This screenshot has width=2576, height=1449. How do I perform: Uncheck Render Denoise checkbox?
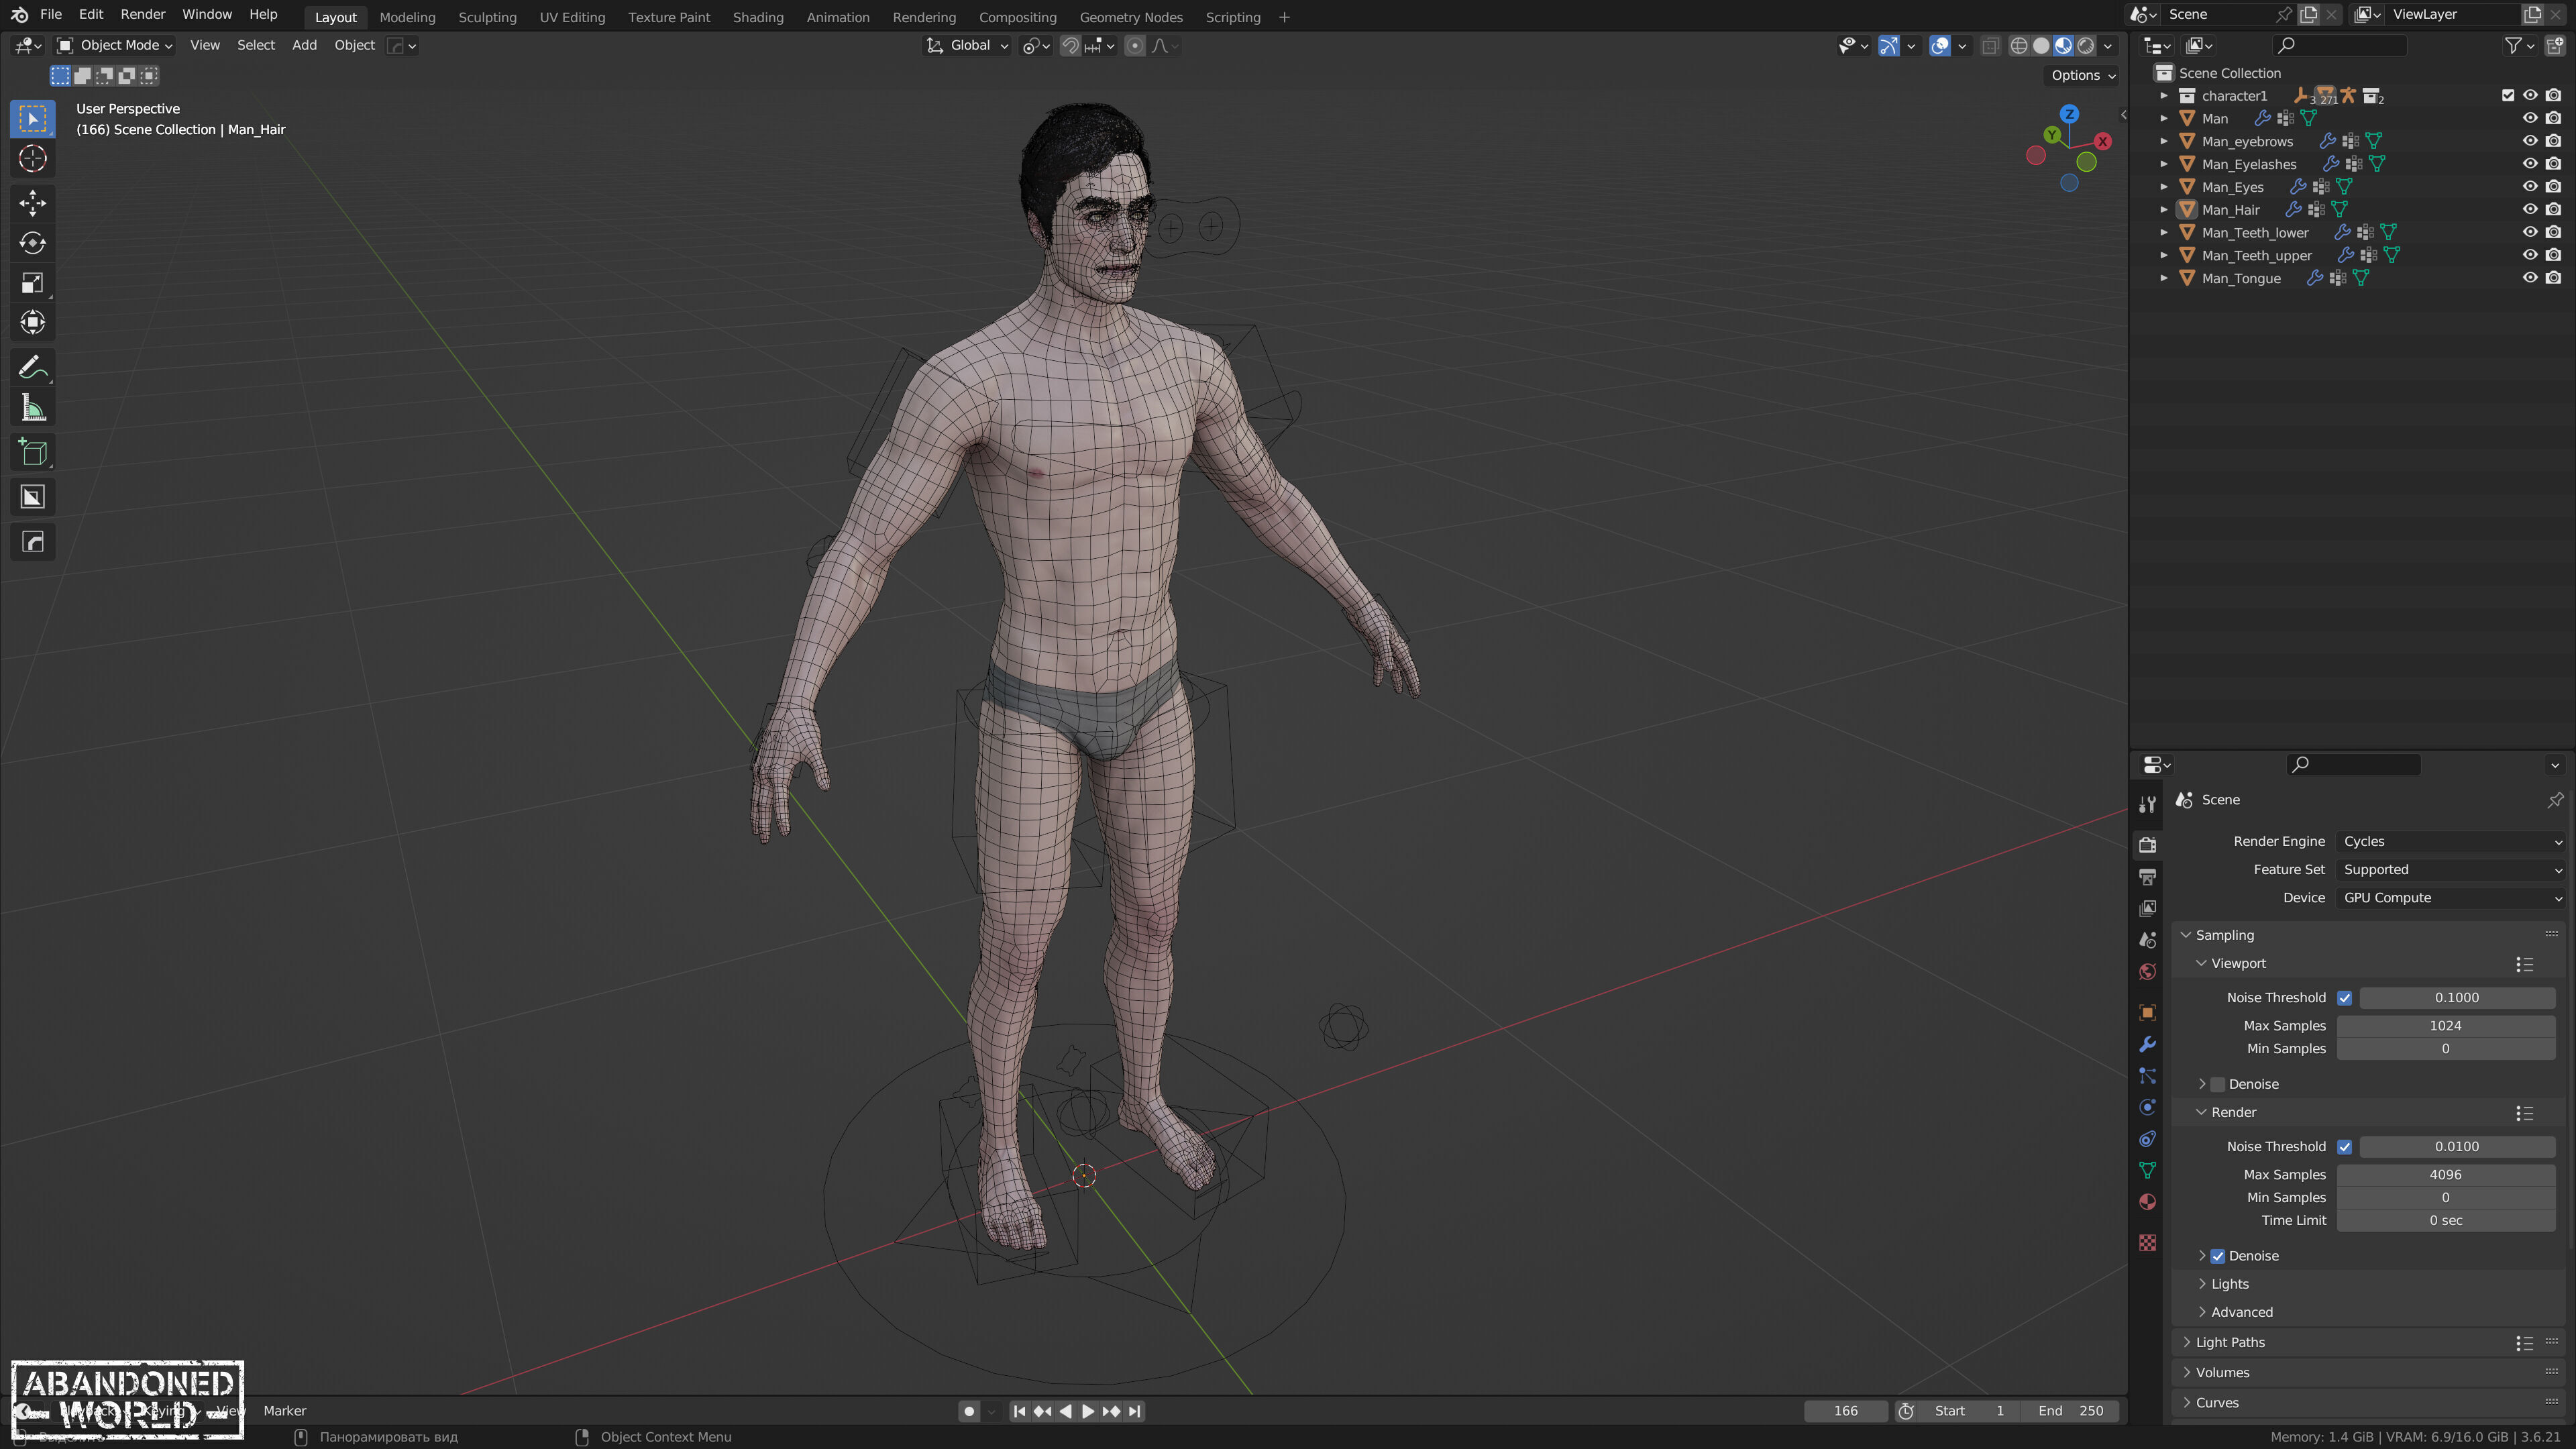pyautogui.click(x=2217, y=1256)
